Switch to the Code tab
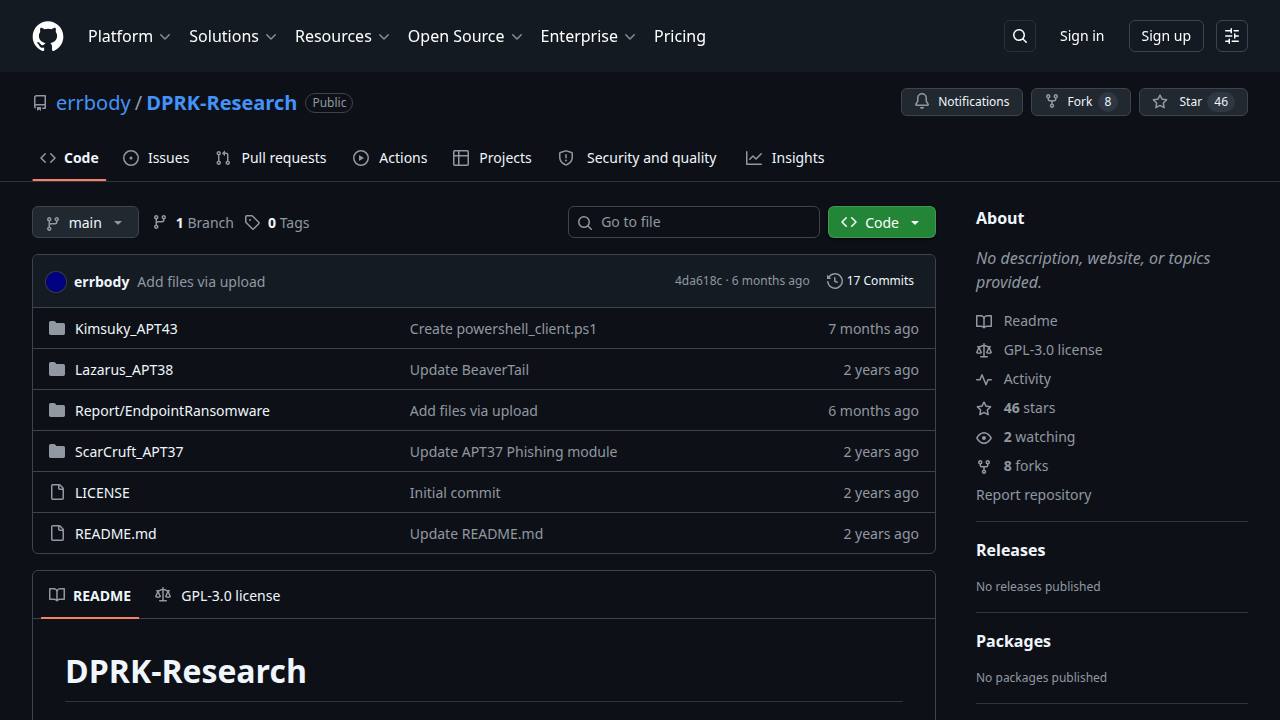 coord(69,158)
